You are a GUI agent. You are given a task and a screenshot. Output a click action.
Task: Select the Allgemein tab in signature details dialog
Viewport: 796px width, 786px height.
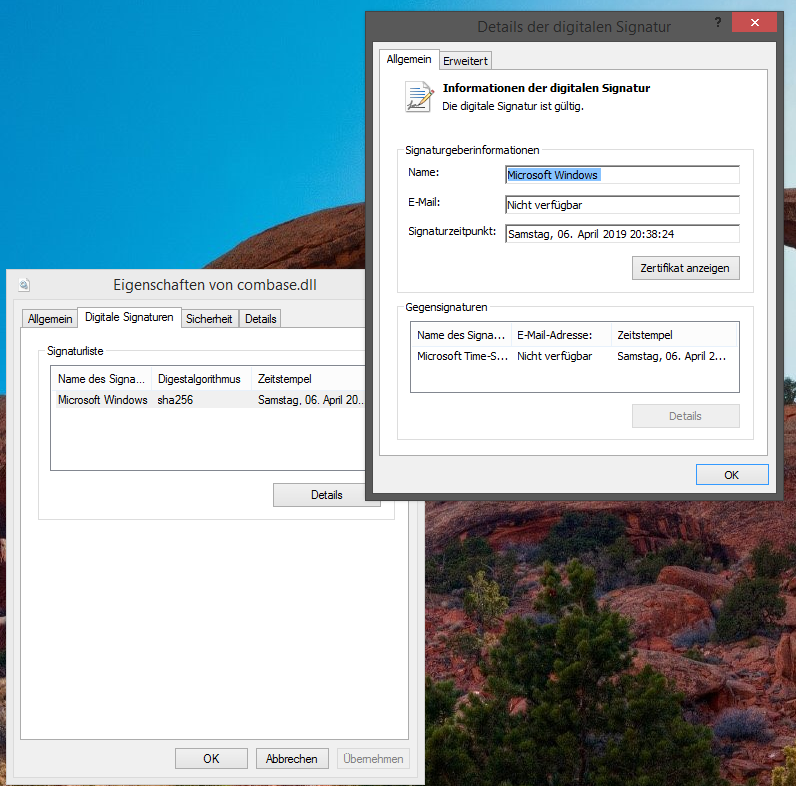tap(409, 59)
